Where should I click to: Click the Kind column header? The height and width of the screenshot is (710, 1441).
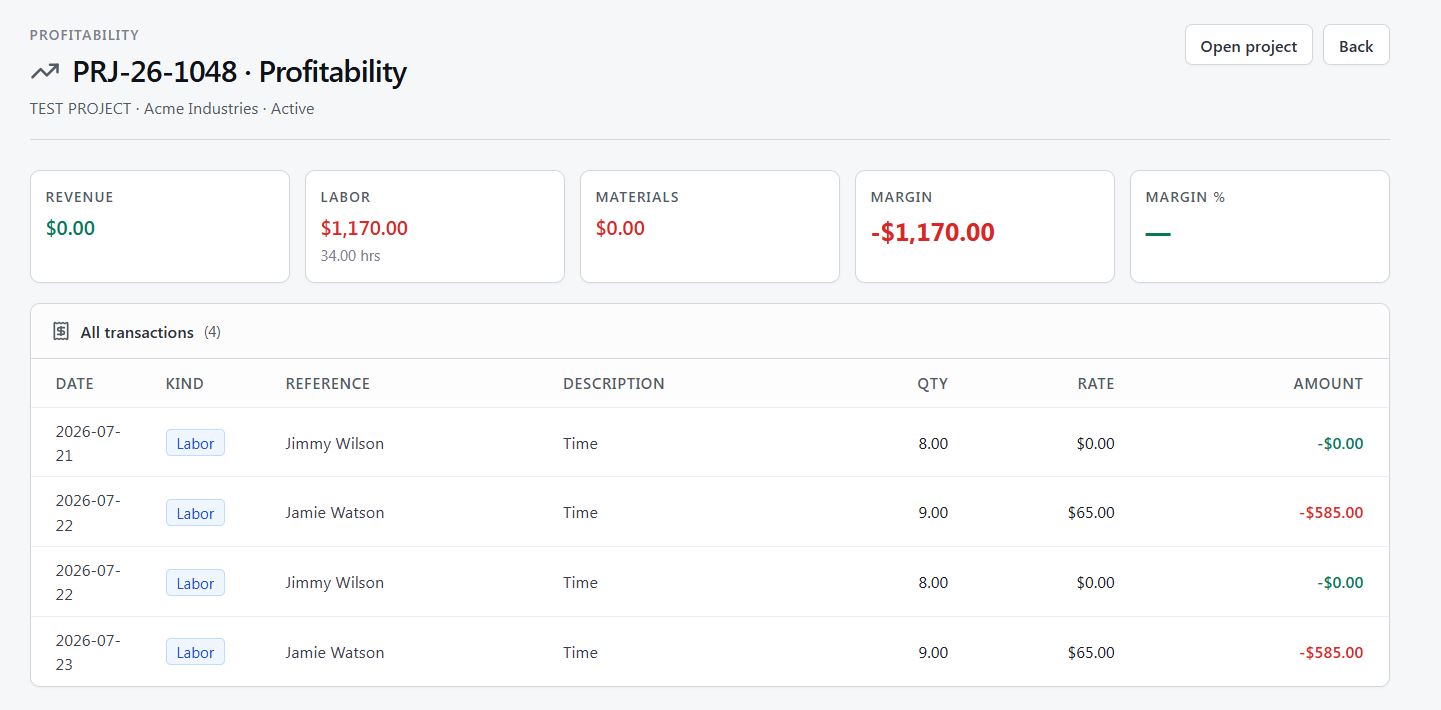tap(185, 384)
